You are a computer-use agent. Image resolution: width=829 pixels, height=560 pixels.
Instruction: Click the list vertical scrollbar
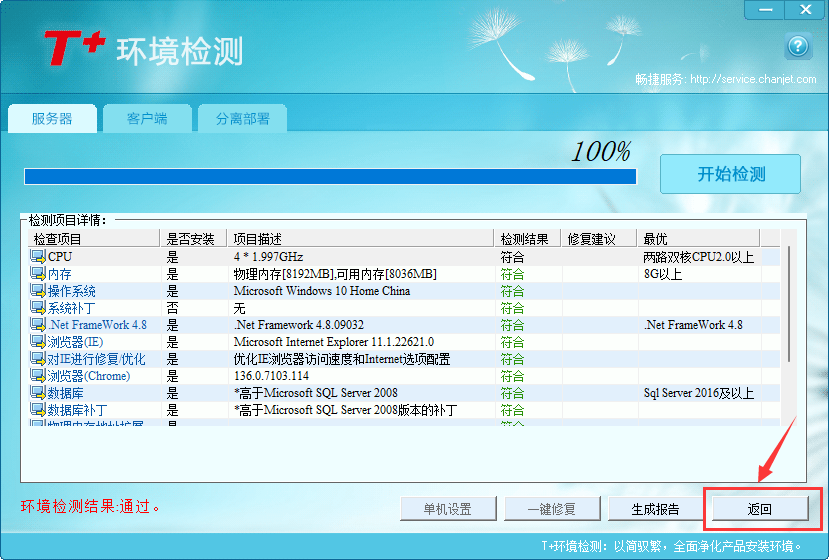[x=788, y=304]
